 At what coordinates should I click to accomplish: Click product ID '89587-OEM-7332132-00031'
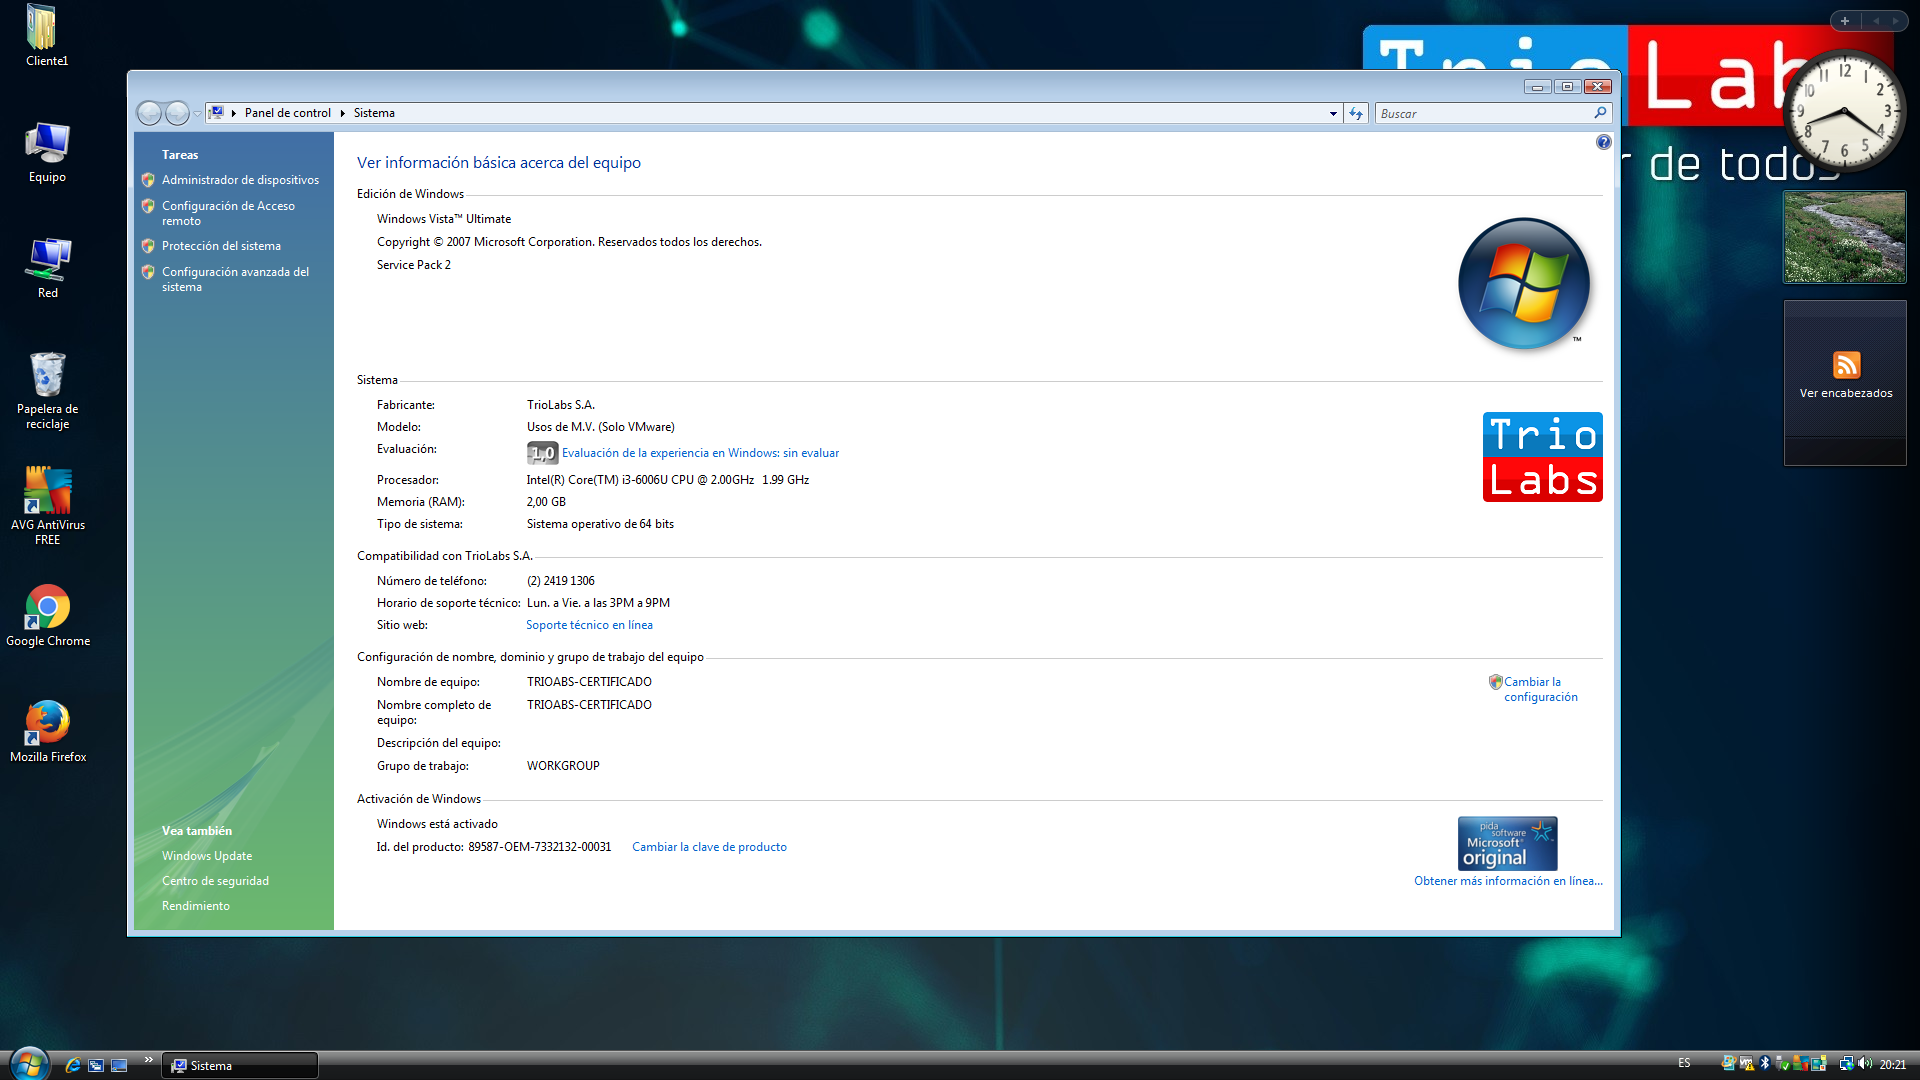click(x=539, y=847)
